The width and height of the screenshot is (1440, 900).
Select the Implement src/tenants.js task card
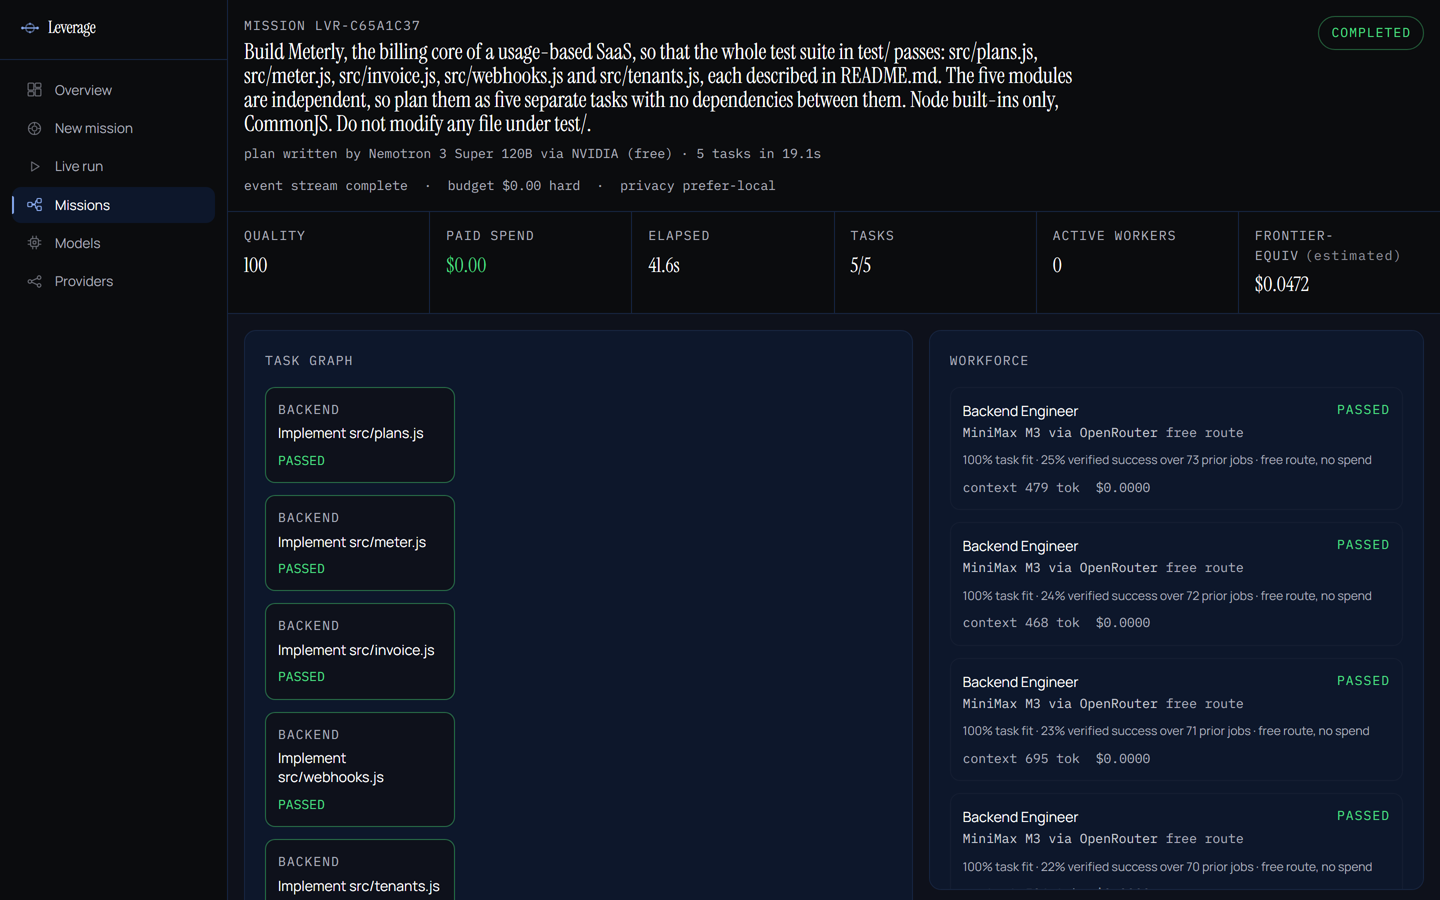click(x=360, y=870)
